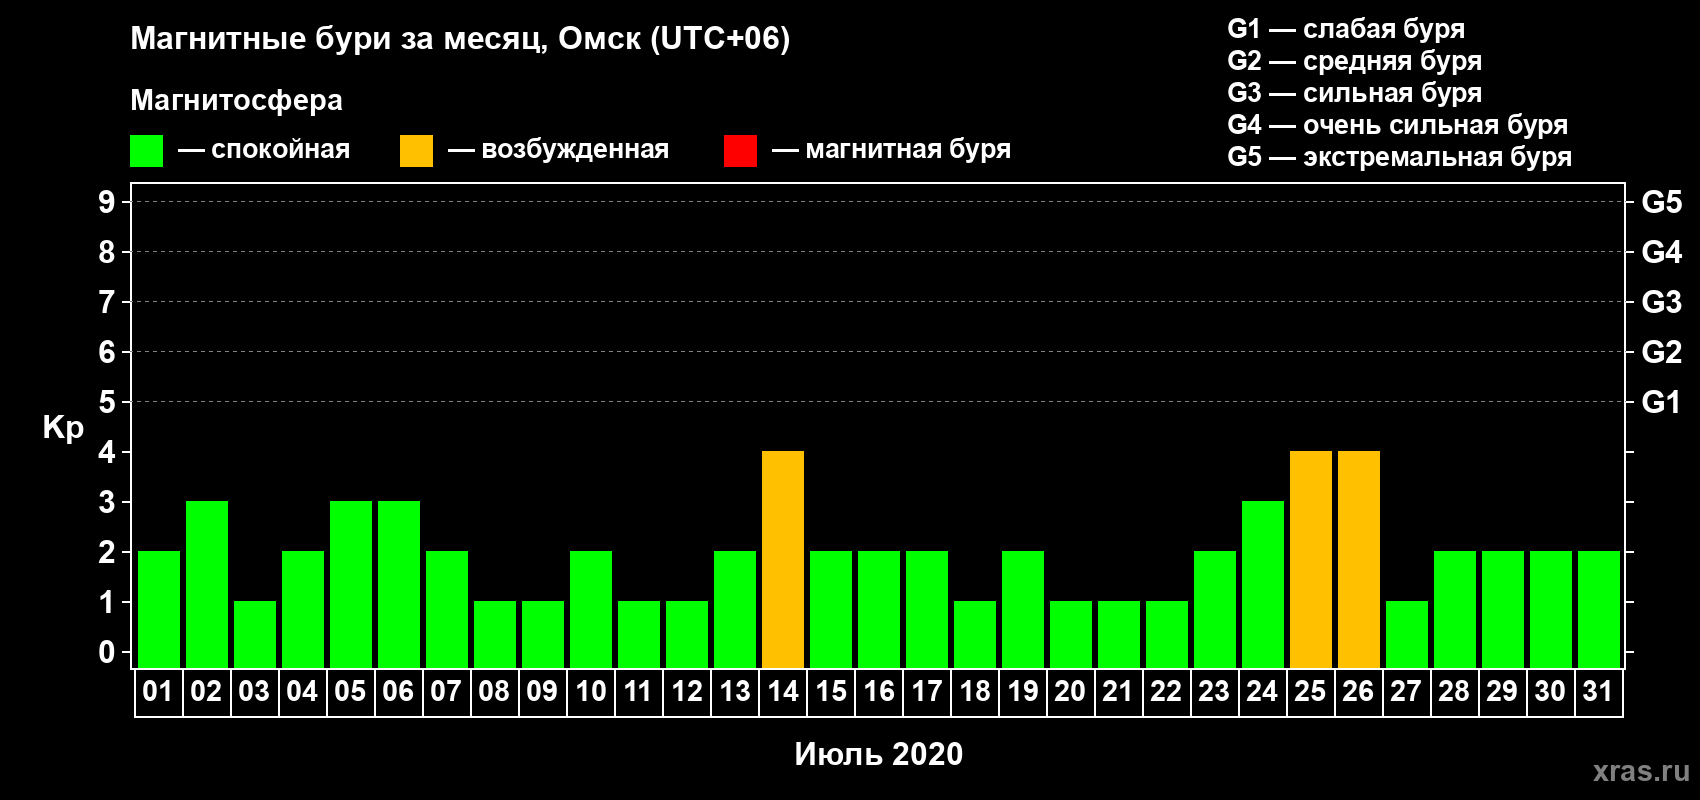Viewport: 1700px width, 800px height.
Task: Click the 'G5 — экстремальная буря' legend line
Action: click(x=1400, y=157)
